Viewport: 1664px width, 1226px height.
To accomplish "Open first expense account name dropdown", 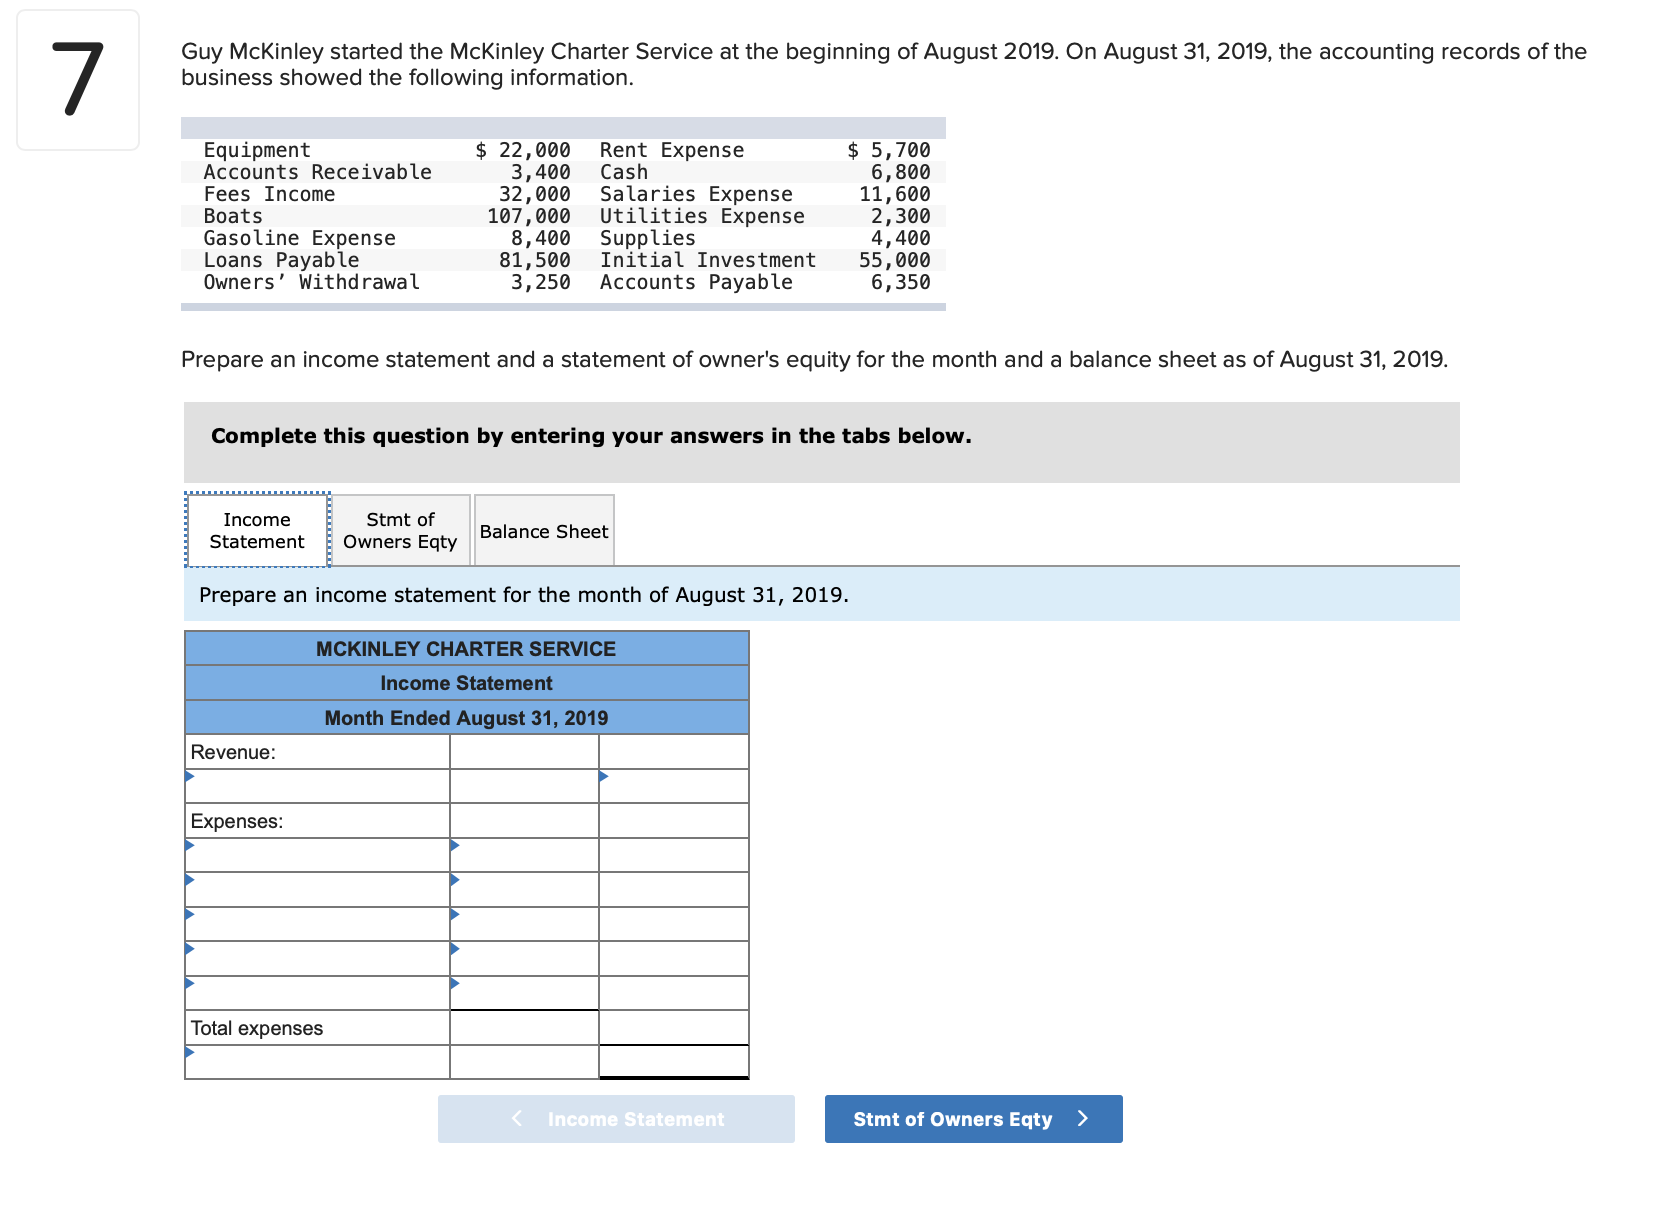I will pyautogui.click(x=317, y=855).
